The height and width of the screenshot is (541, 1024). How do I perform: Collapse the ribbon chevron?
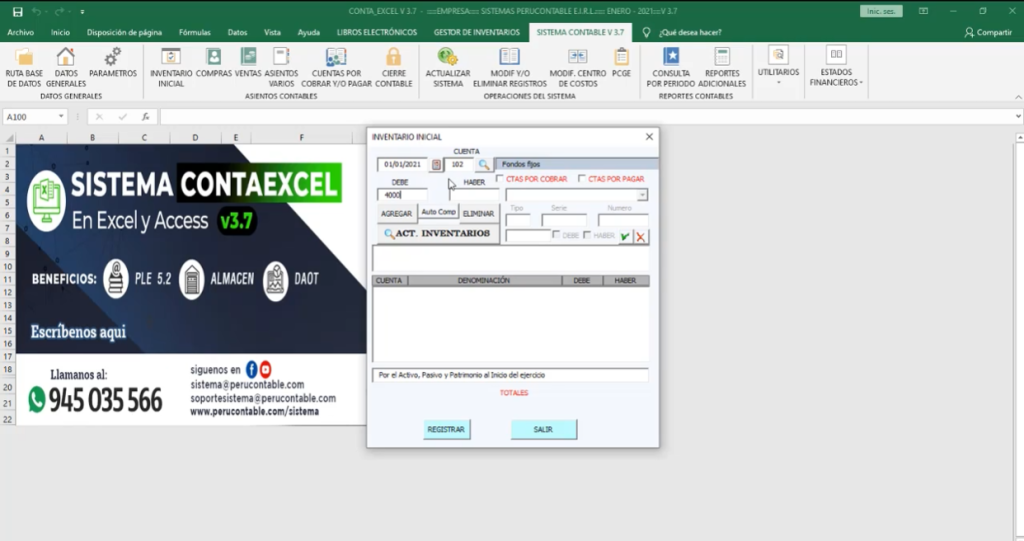click(x=1018, y=97)
